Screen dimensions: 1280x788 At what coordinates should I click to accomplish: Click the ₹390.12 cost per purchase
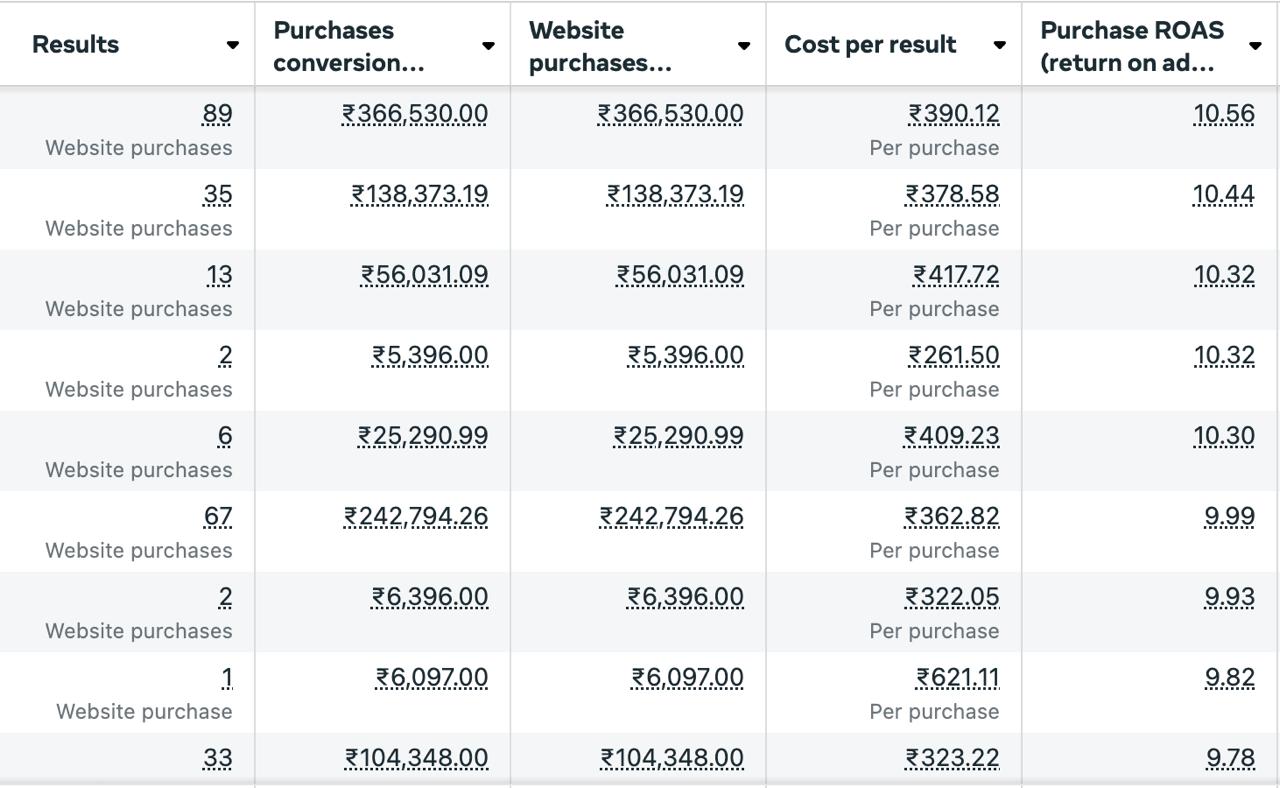[953, 114]
